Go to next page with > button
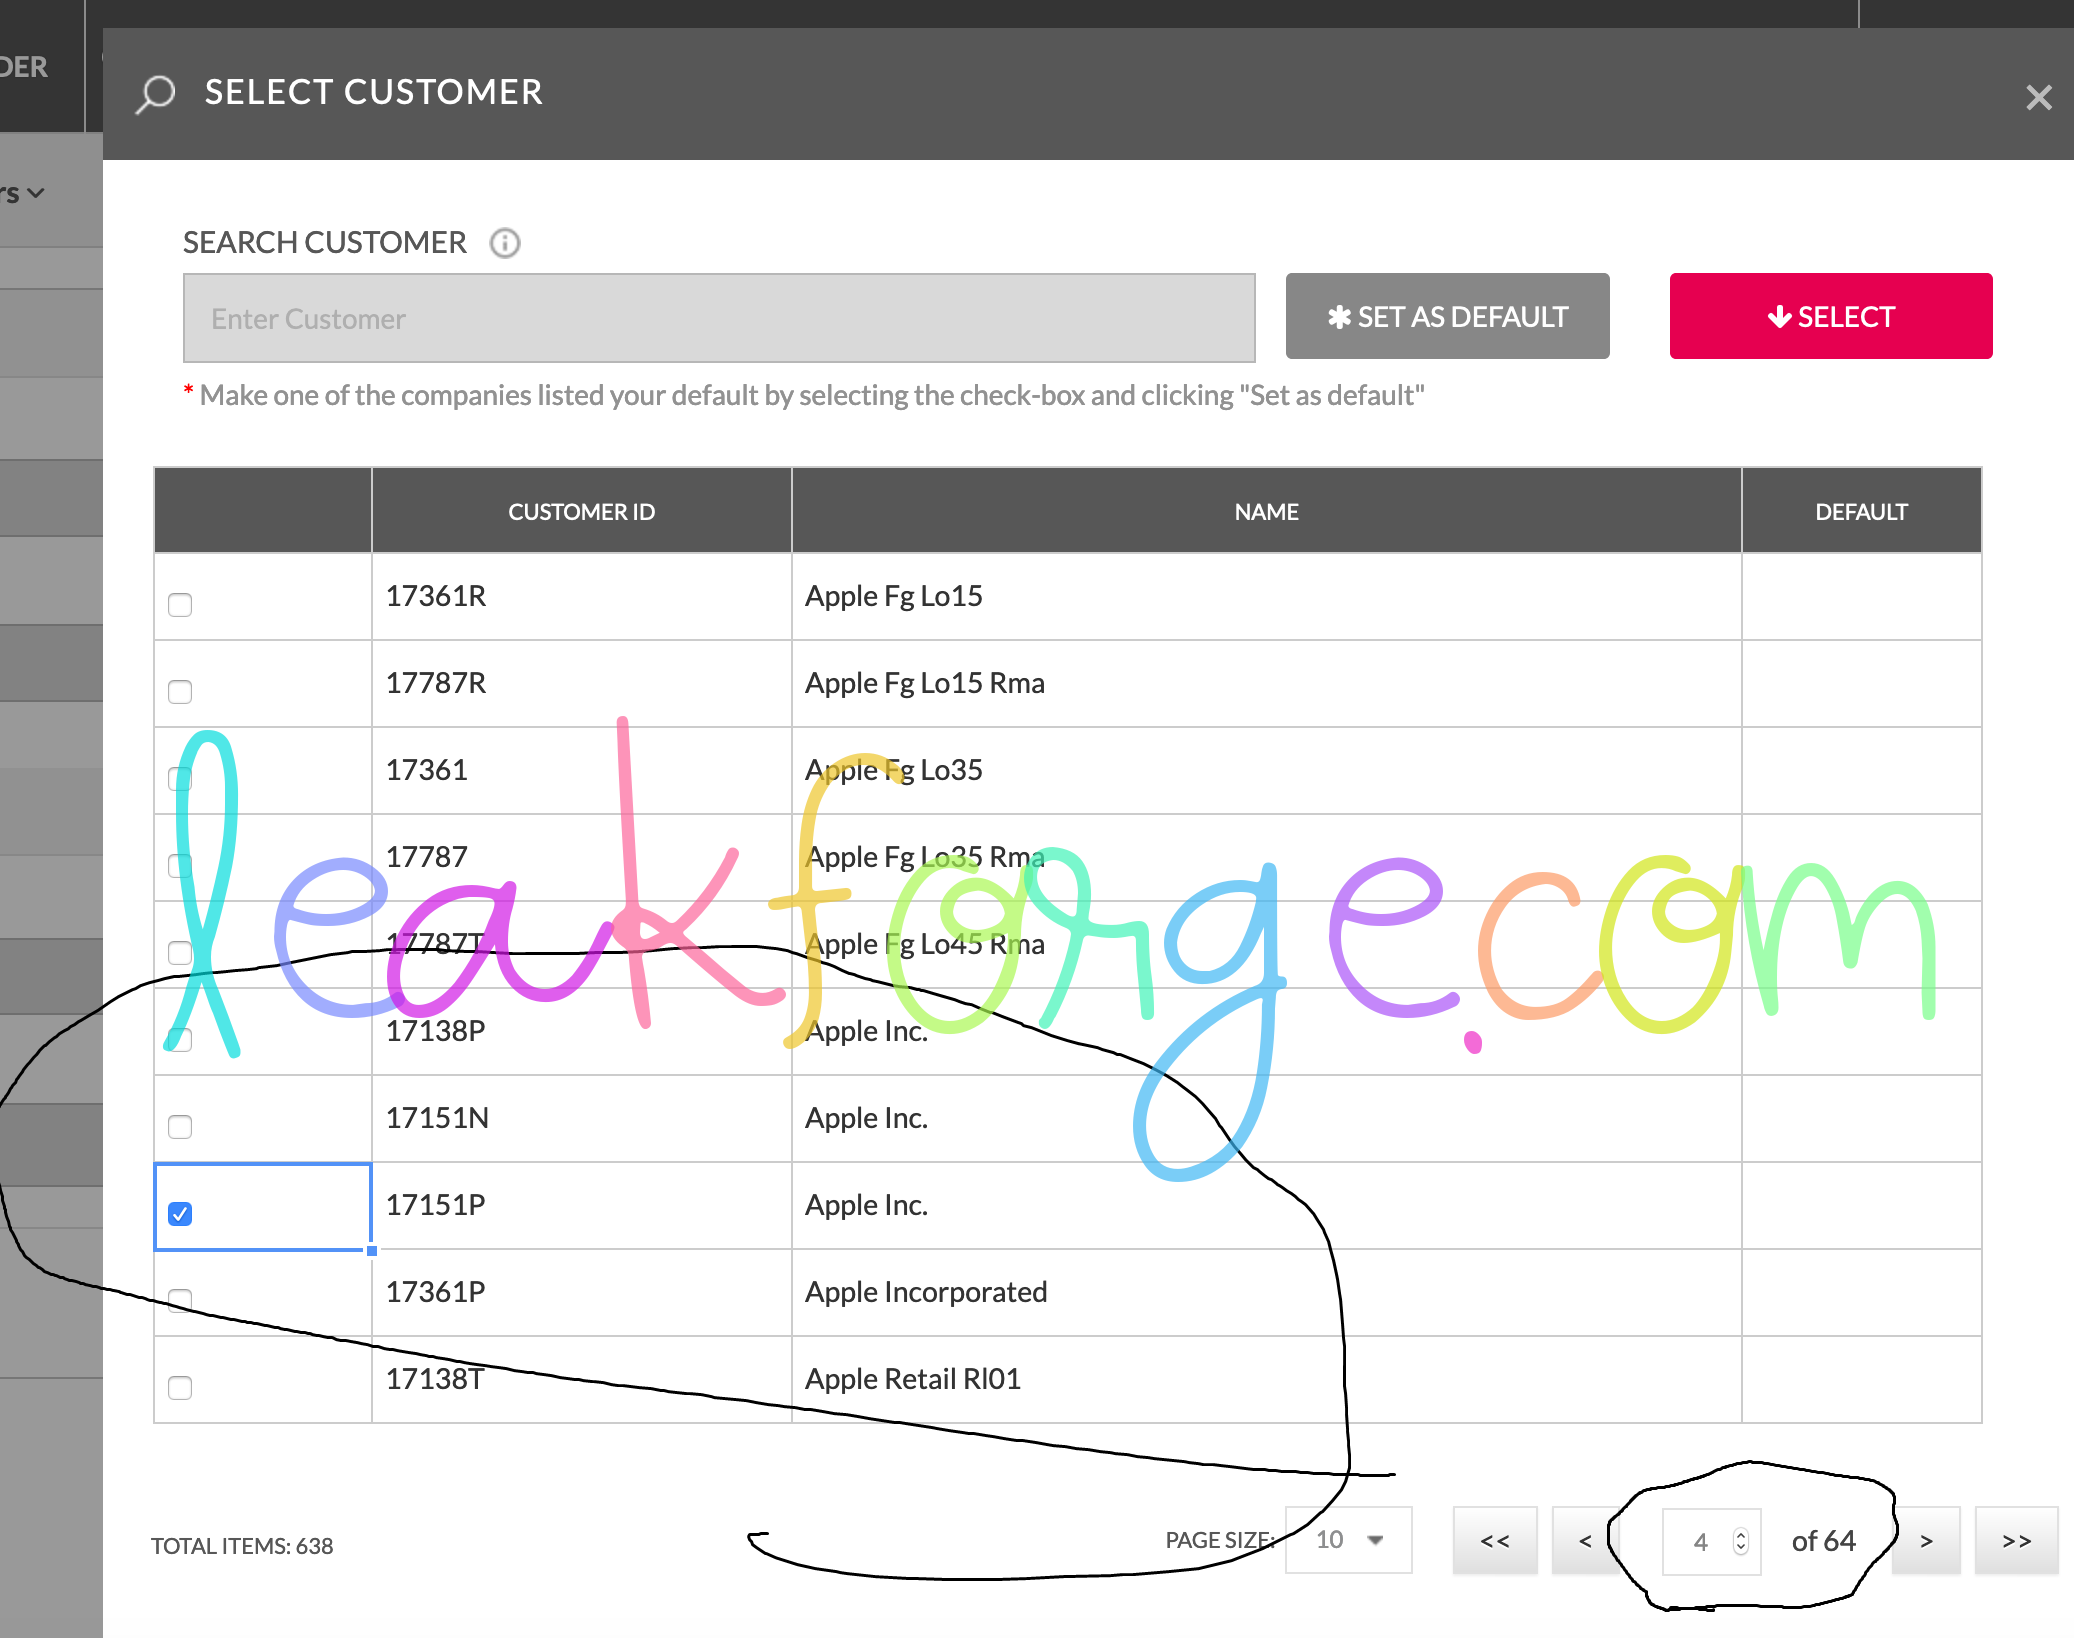2074x1638 pixels. tap(1926, 1540)
